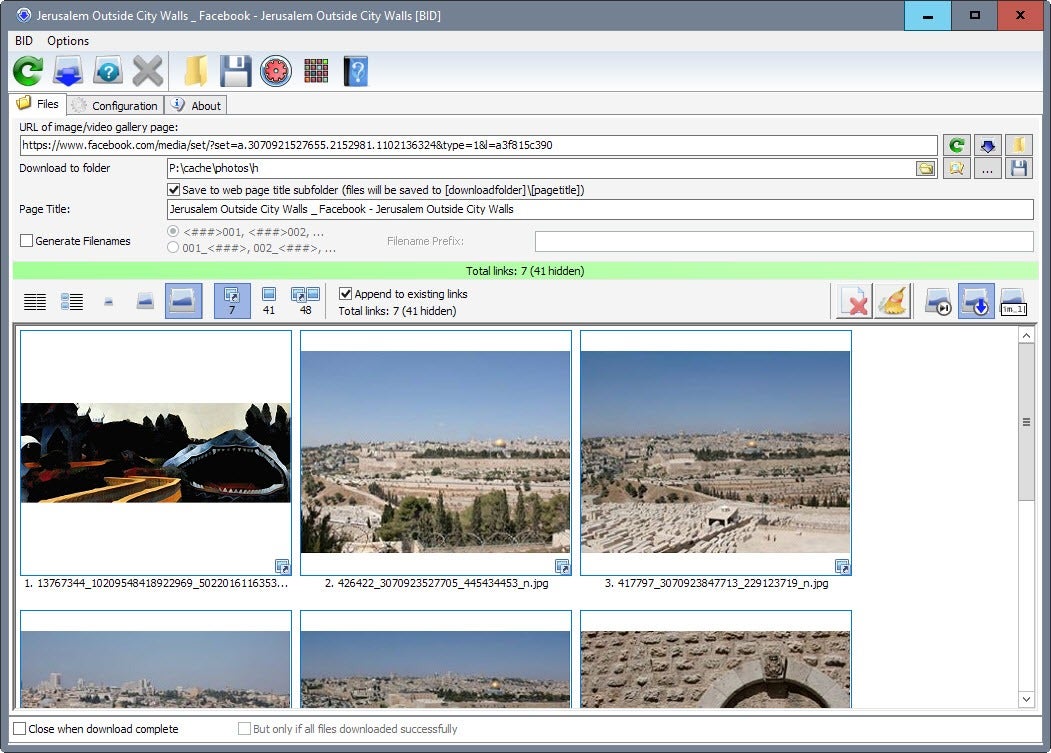Click the scrollbar down arrow in thumbnail pane
This screenshot has width=1051, height=753.
1026,699
